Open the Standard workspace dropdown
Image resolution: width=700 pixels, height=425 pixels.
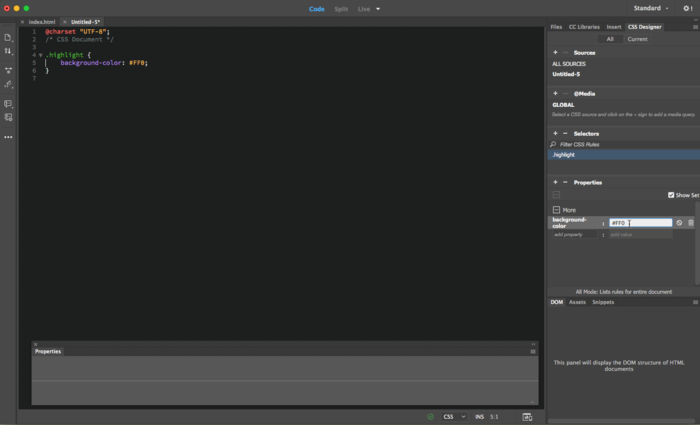click(651, 8)
